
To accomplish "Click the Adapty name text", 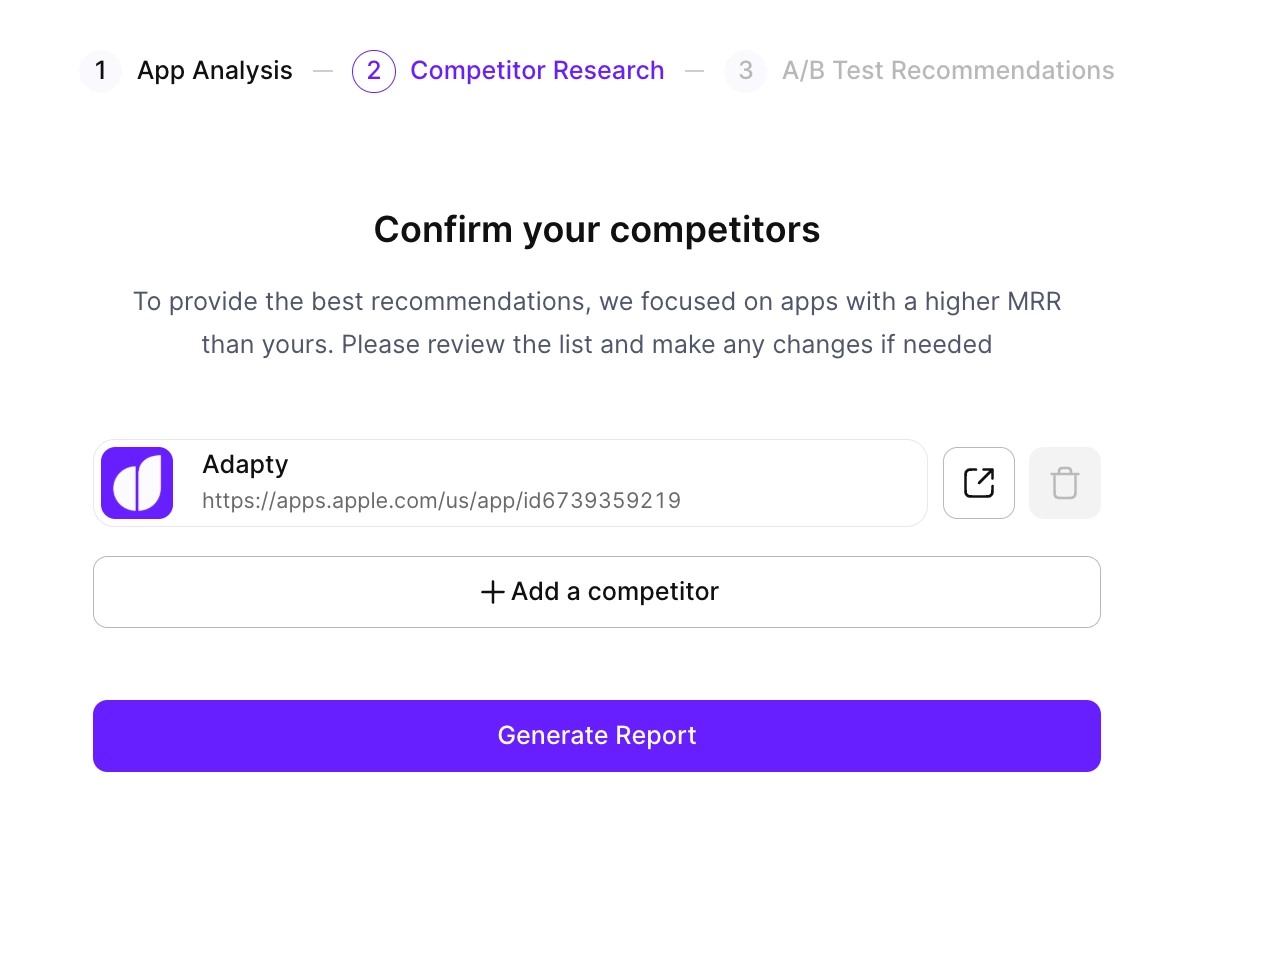I will click(245, 464).
